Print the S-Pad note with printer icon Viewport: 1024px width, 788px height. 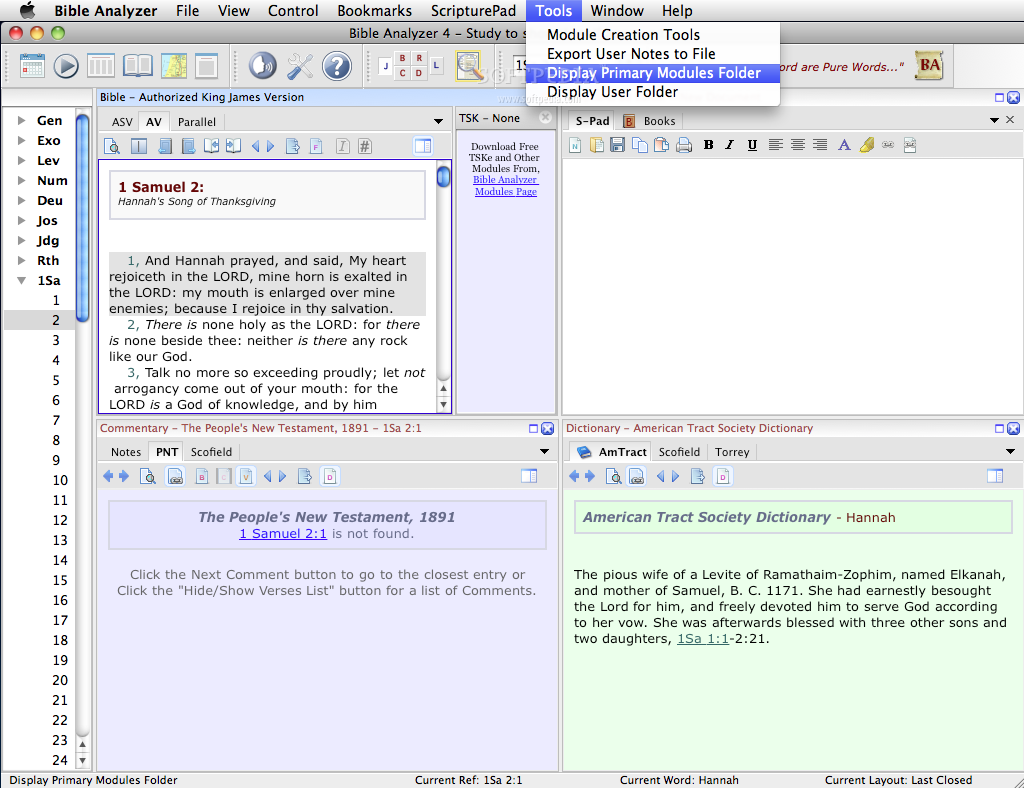click(684, 145)
